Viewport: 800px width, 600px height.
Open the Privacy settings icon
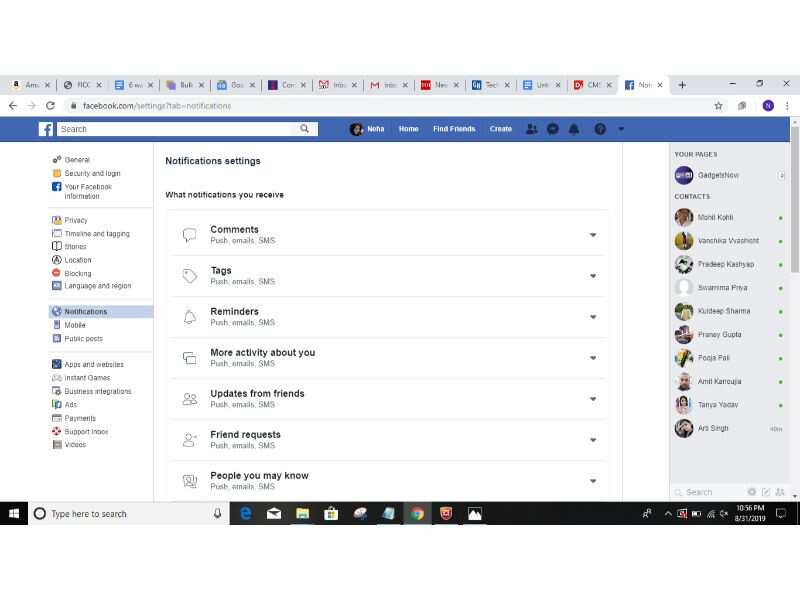[x=57, y=220]
